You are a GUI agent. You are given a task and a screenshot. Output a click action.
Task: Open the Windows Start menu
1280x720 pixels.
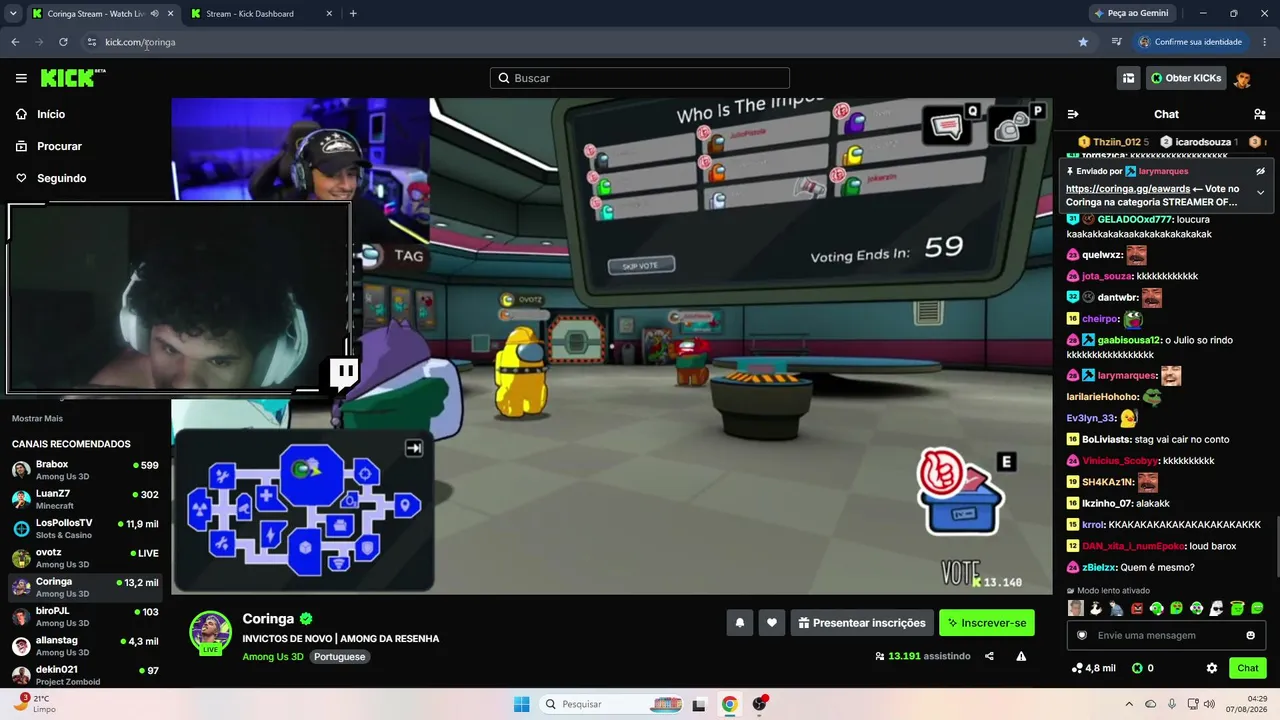[x=521, y=704]
